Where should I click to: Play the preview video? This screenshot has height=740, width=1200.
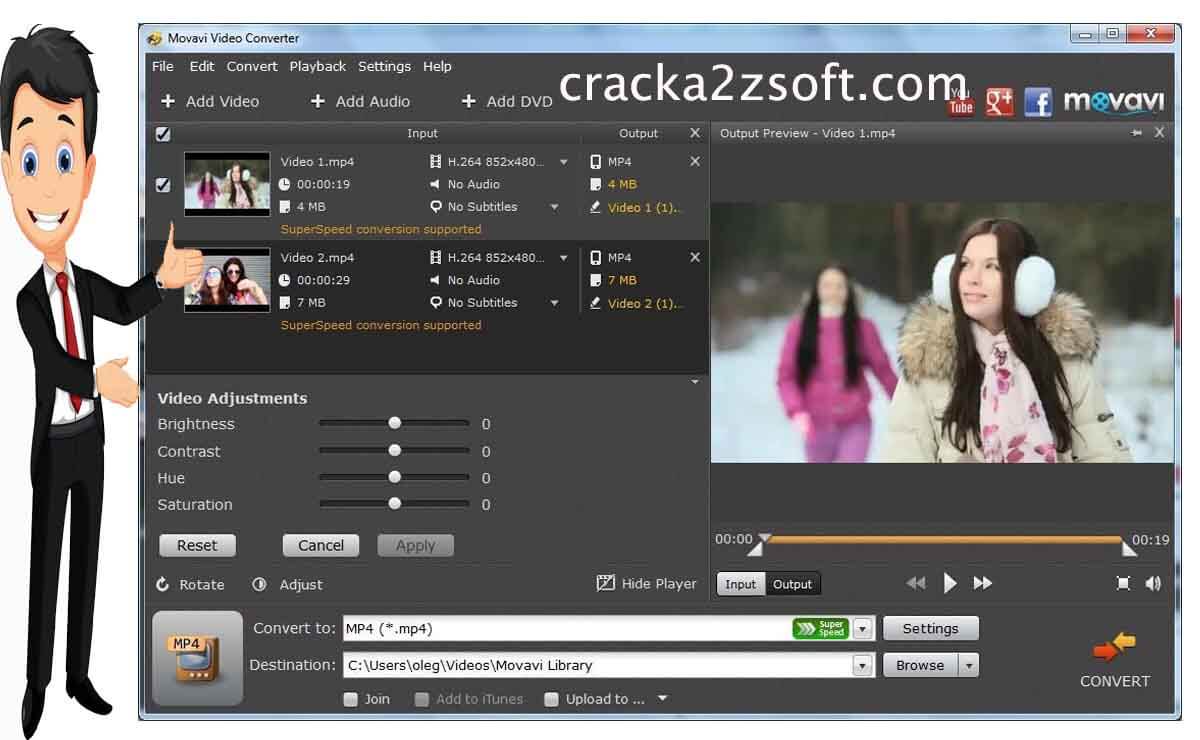click(x=950, y=583)
